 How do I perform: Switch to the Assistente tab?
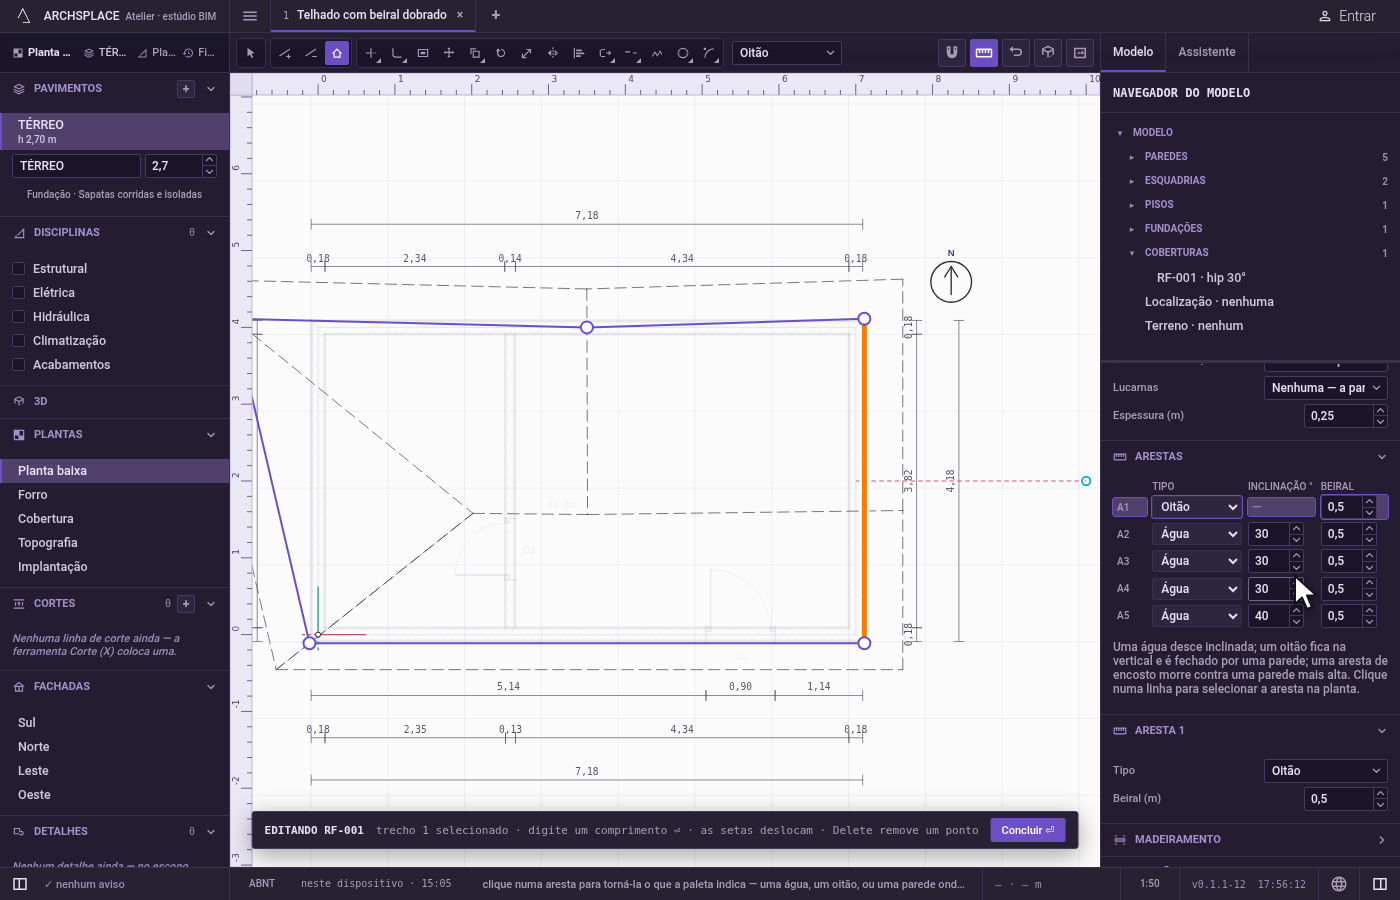(x=1207, y=52)
